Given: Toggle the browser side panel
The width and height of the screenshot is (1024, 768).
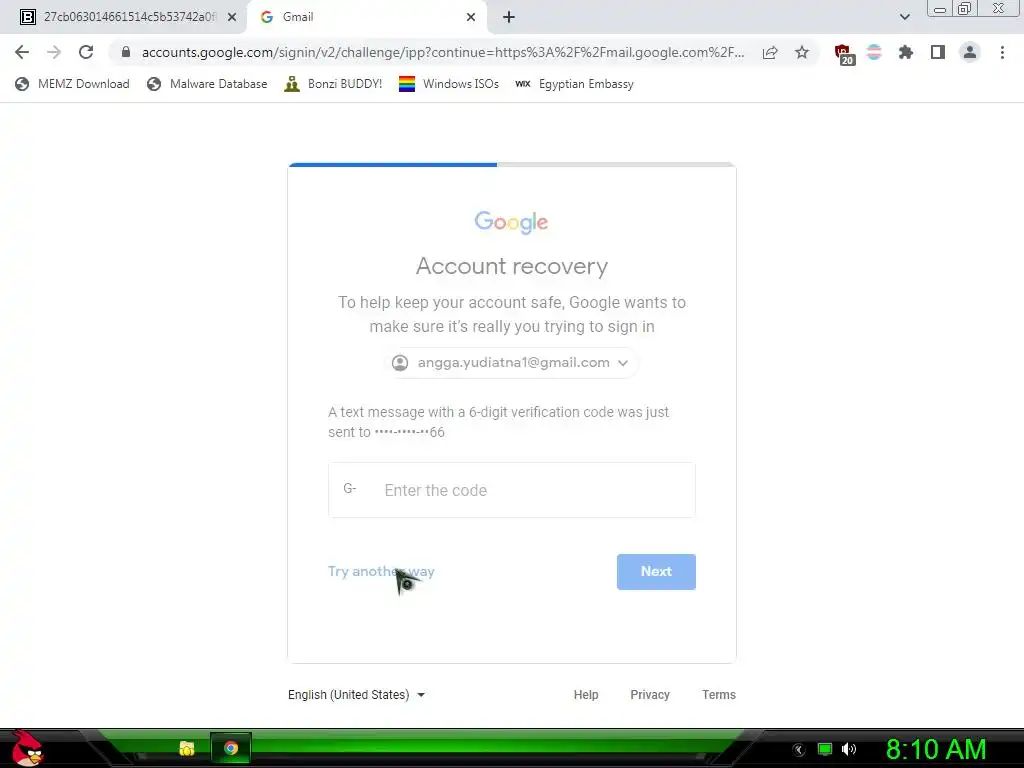Looking at the screenshot, I should click(938, 52).
